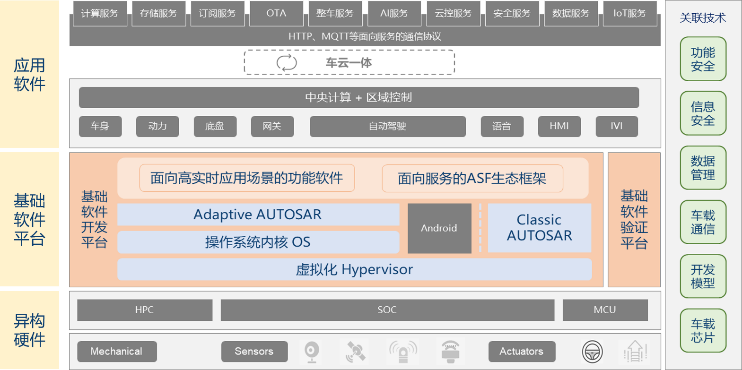Viewport: 742px width, 370px height.
Task: Select the SOC hardware box
Action: 387,310
